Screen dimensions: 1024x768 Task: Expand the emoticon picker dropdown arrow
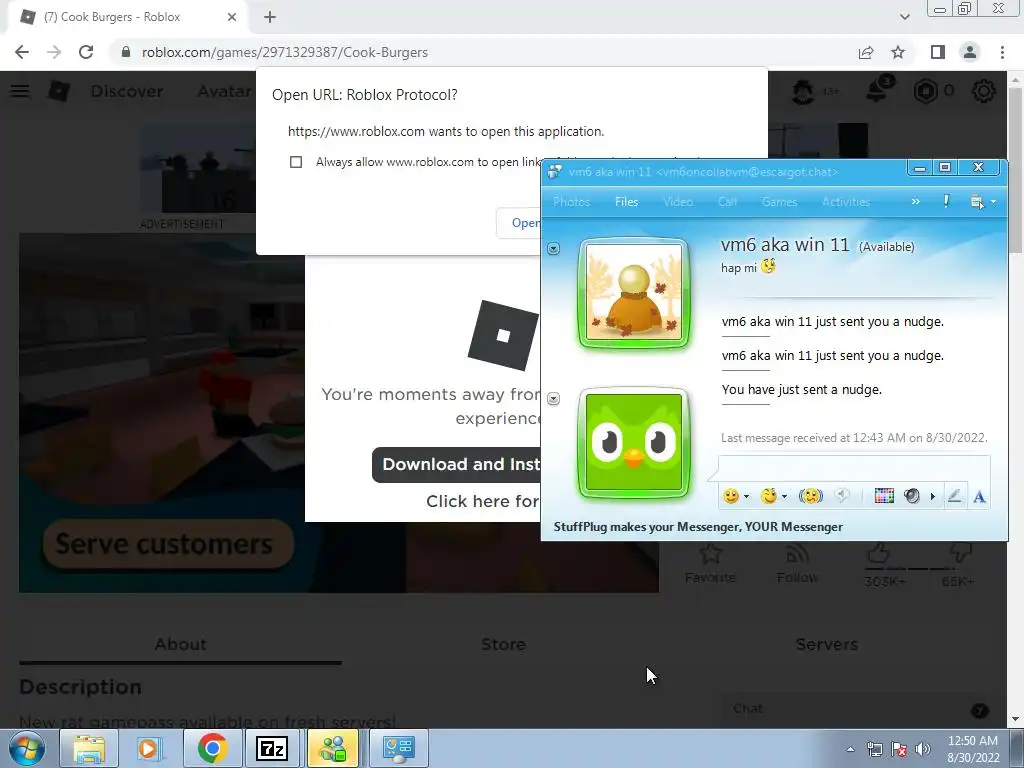[746, 497]
